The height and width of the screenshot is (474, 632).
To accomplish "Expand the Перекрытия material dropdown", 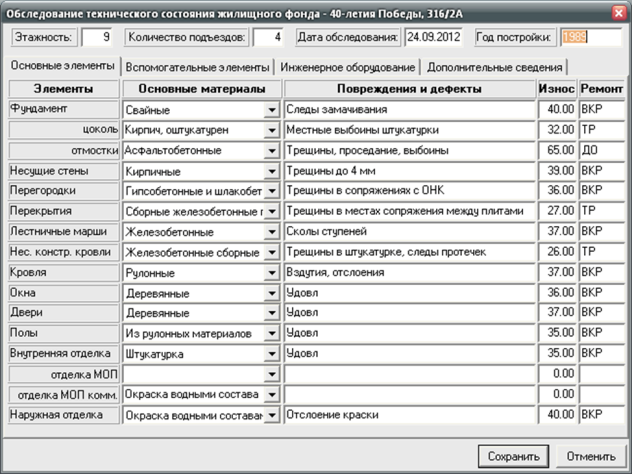I will (272, 211).
